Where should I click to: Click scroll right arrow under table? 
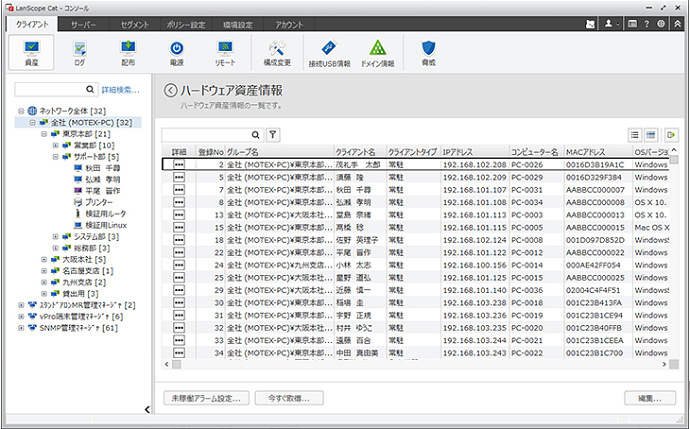(664, 364)
